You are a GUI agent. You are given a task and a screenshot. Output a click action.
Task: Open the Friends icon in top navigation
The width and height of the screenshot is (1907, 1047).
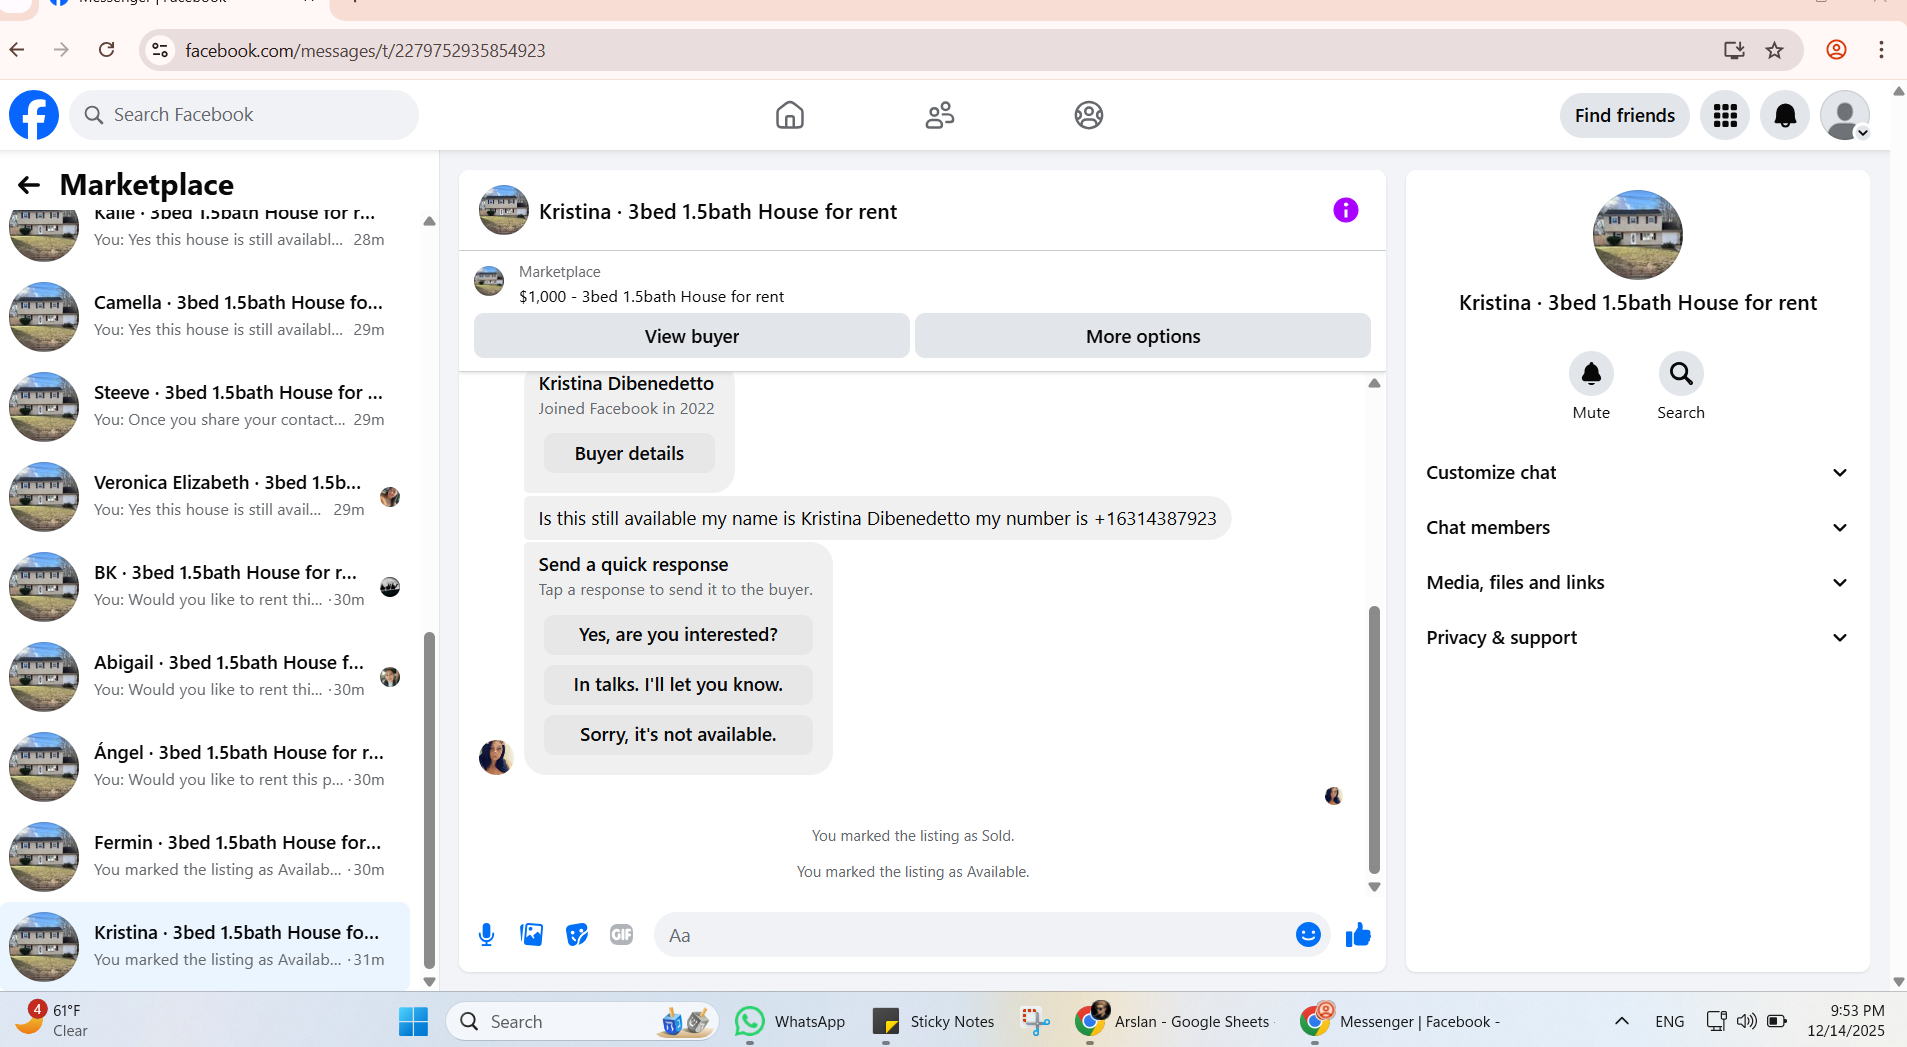tap(939, 115)
